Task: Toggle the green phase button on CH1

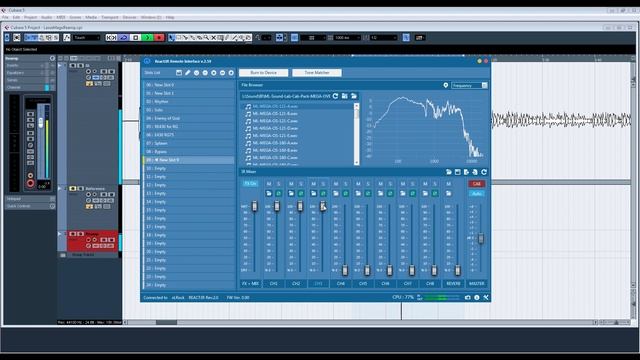Action: (279, 193)
